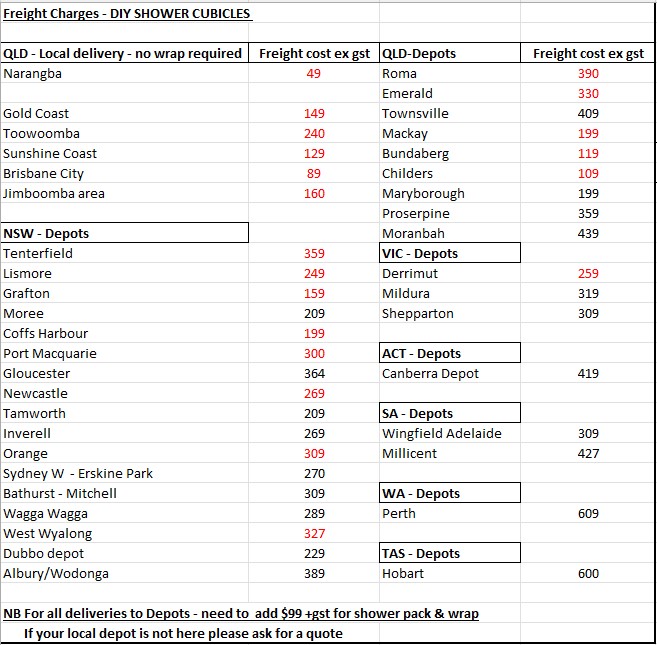Viewport: 657px width, 645px height.
Task: Select the ACT - Depots header cell
Action: click(x=450, y=353)
